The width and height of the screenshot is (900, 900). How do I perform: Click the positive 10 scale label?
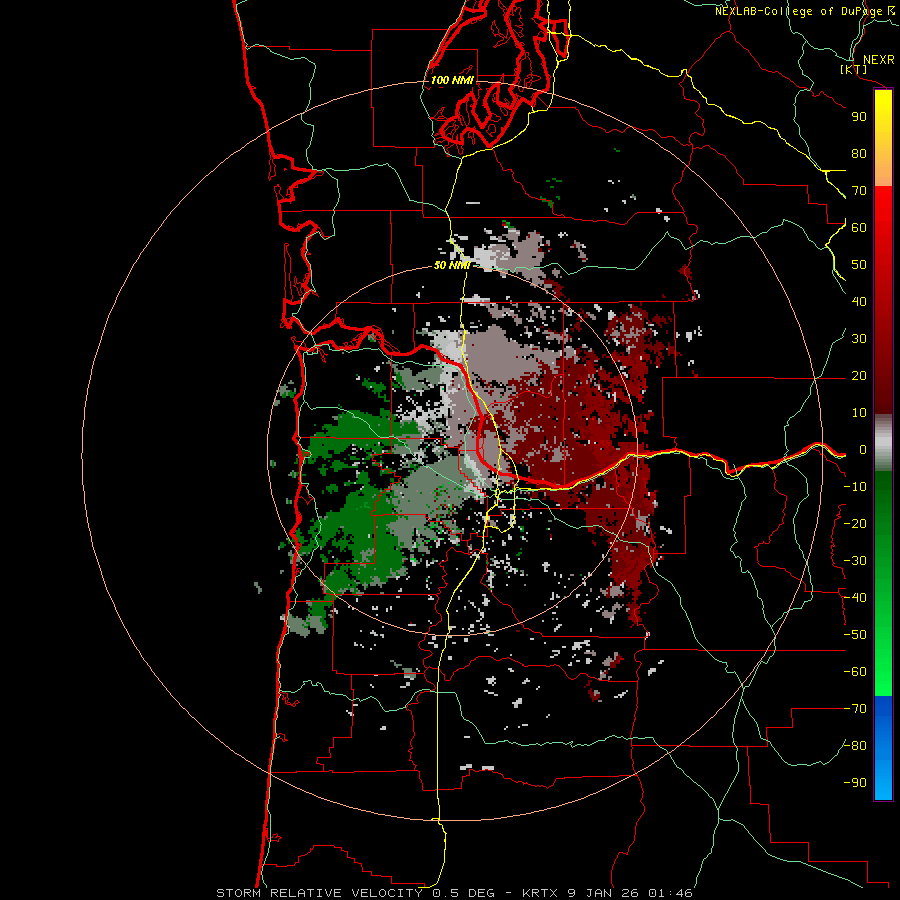[859, 413]
